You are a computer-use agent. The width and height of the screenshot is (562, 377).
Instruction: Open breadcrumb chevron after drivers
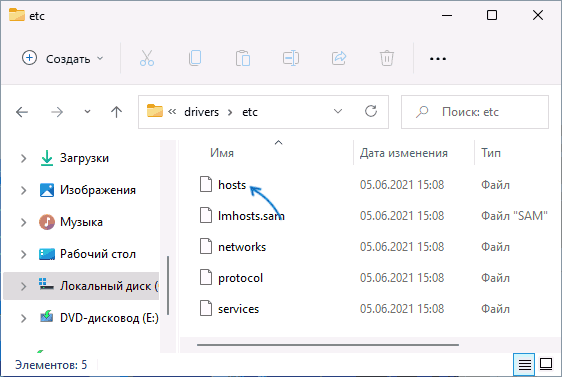pyautogui.click(x=230, y=113)
